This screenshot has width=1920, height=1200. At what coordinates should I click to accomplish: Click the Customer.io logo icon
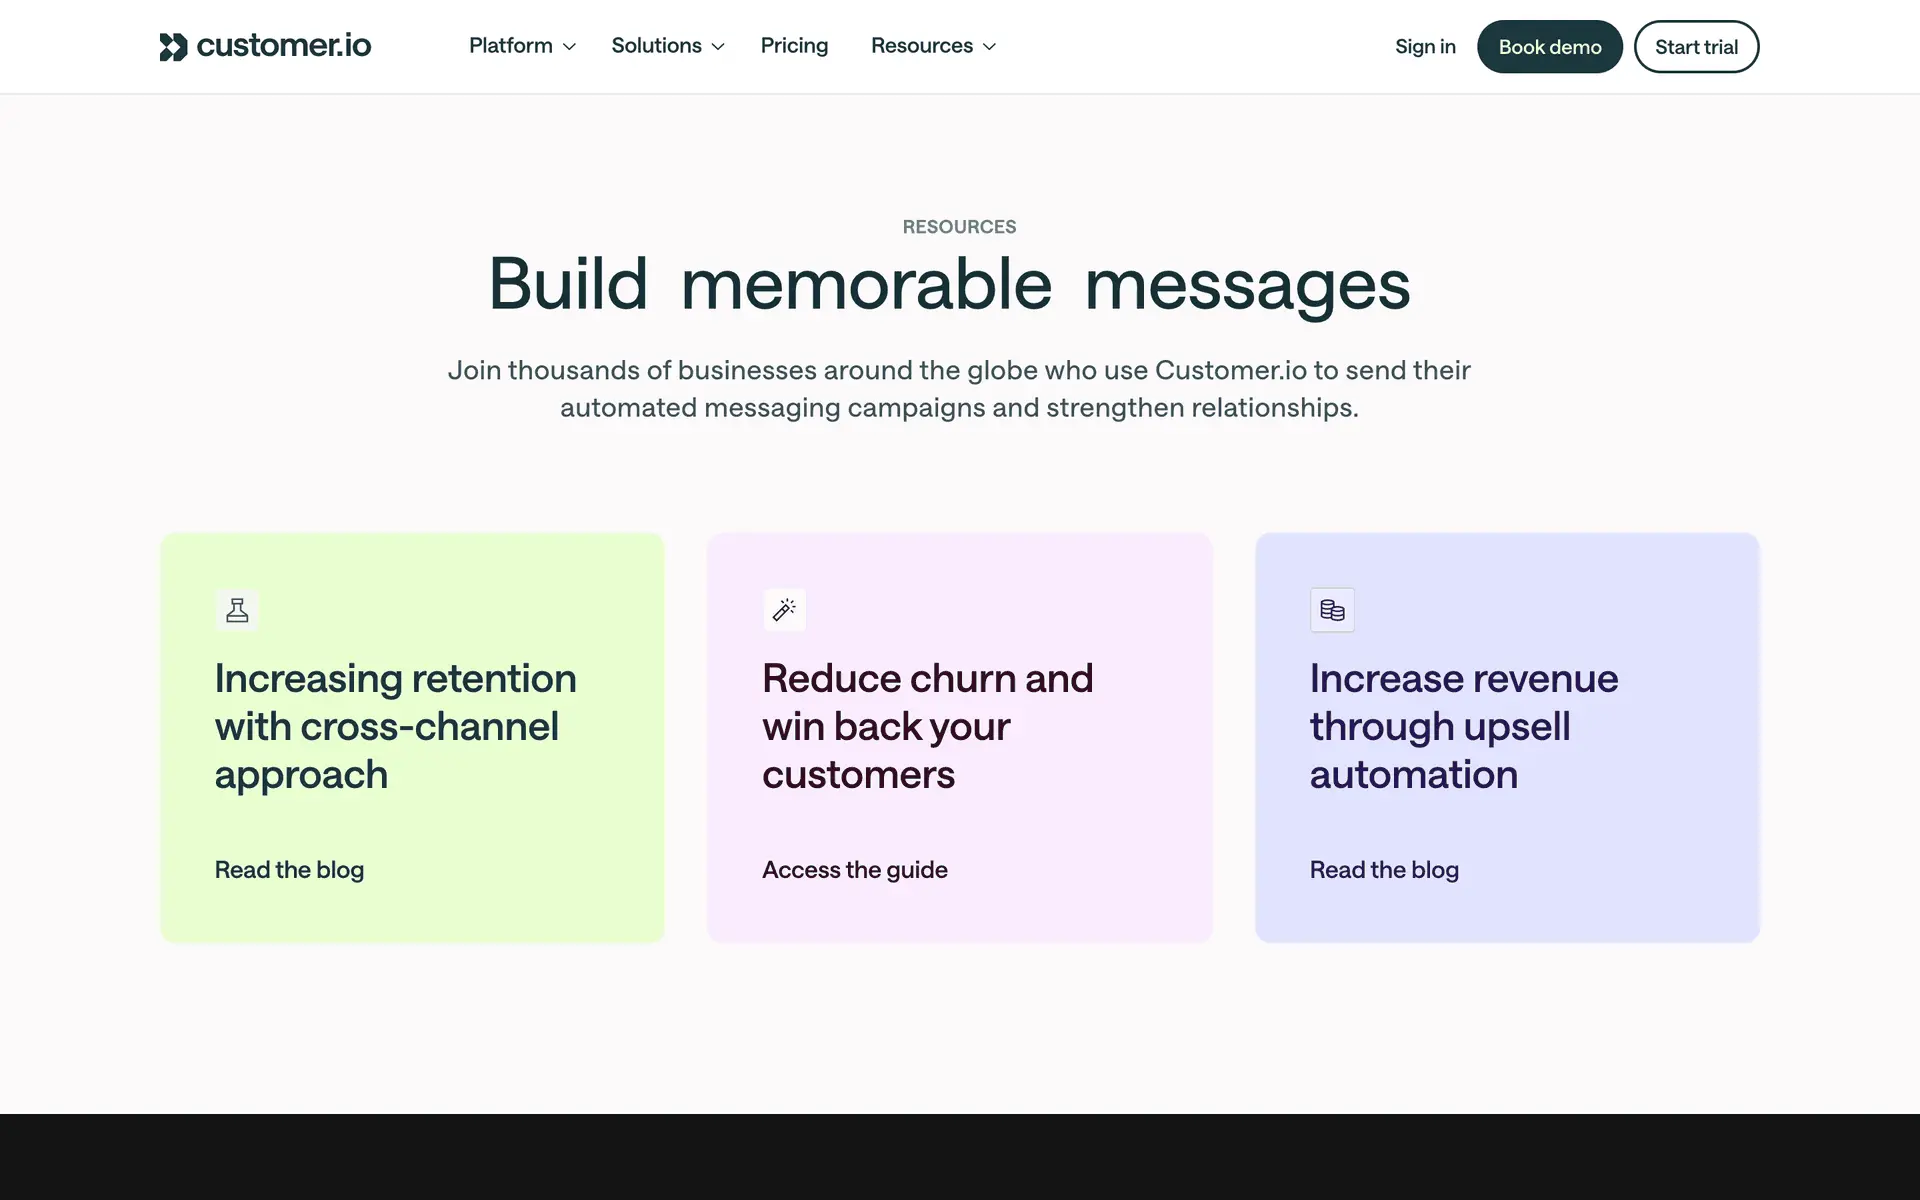(x=173, y=47)
